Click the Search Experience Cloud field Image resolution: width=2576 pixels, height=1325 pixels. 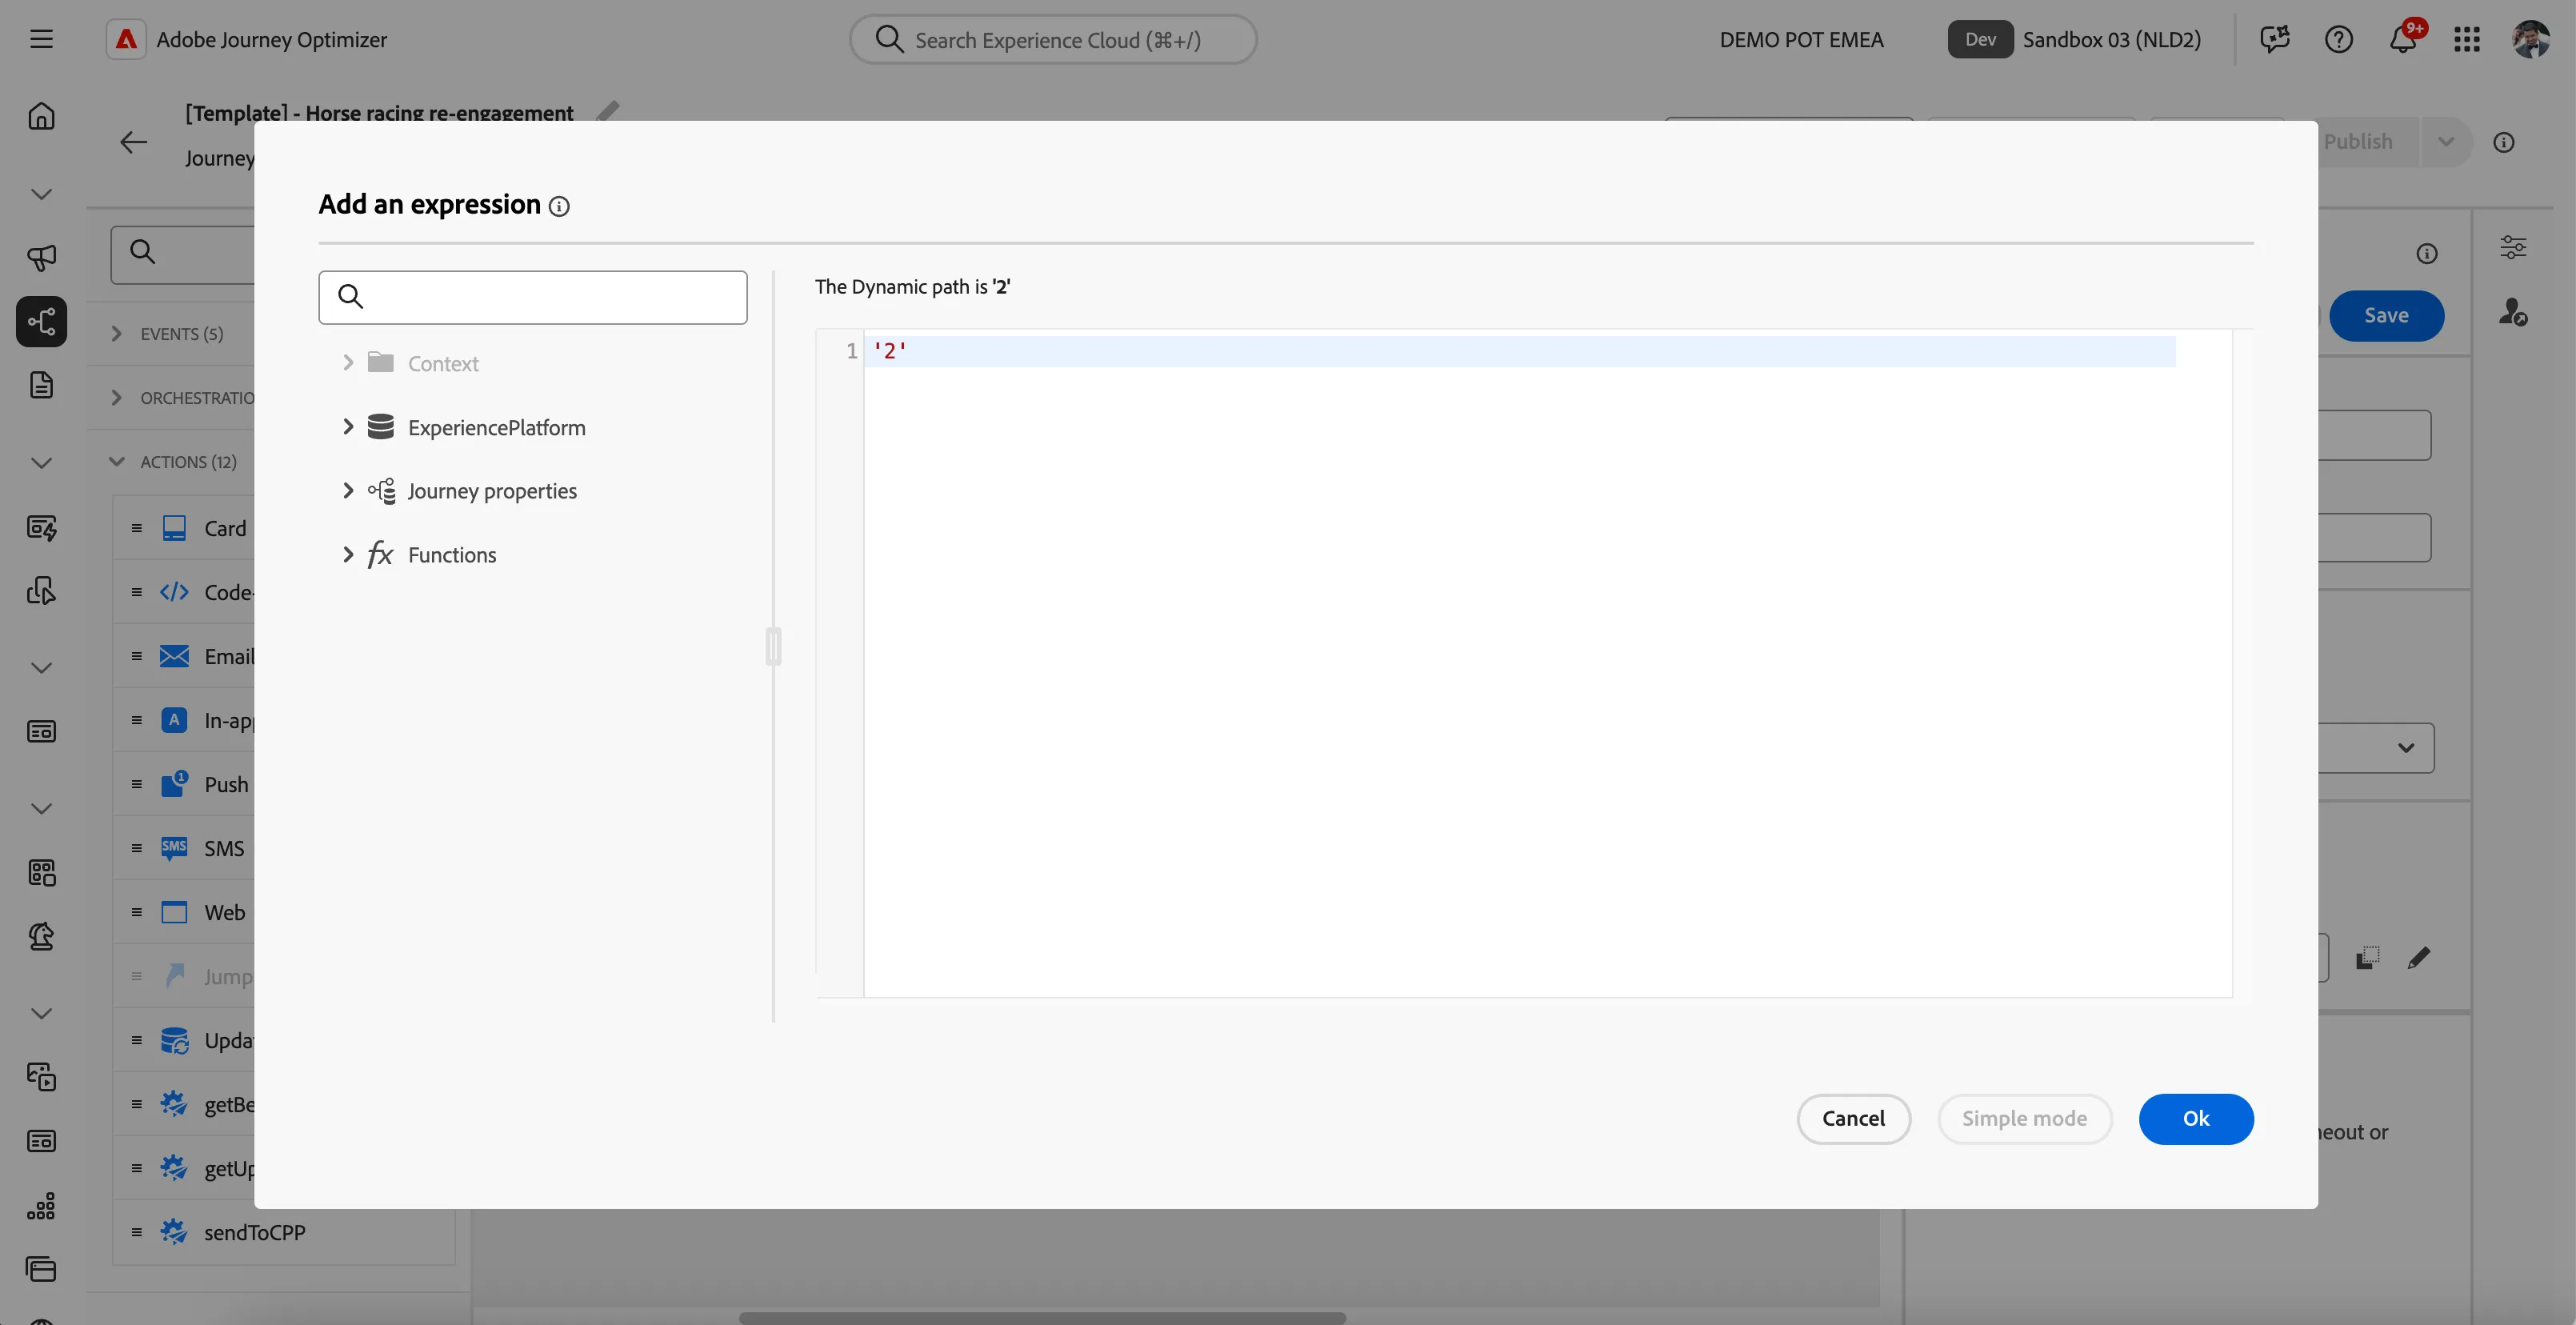(x=1052, y=39)
